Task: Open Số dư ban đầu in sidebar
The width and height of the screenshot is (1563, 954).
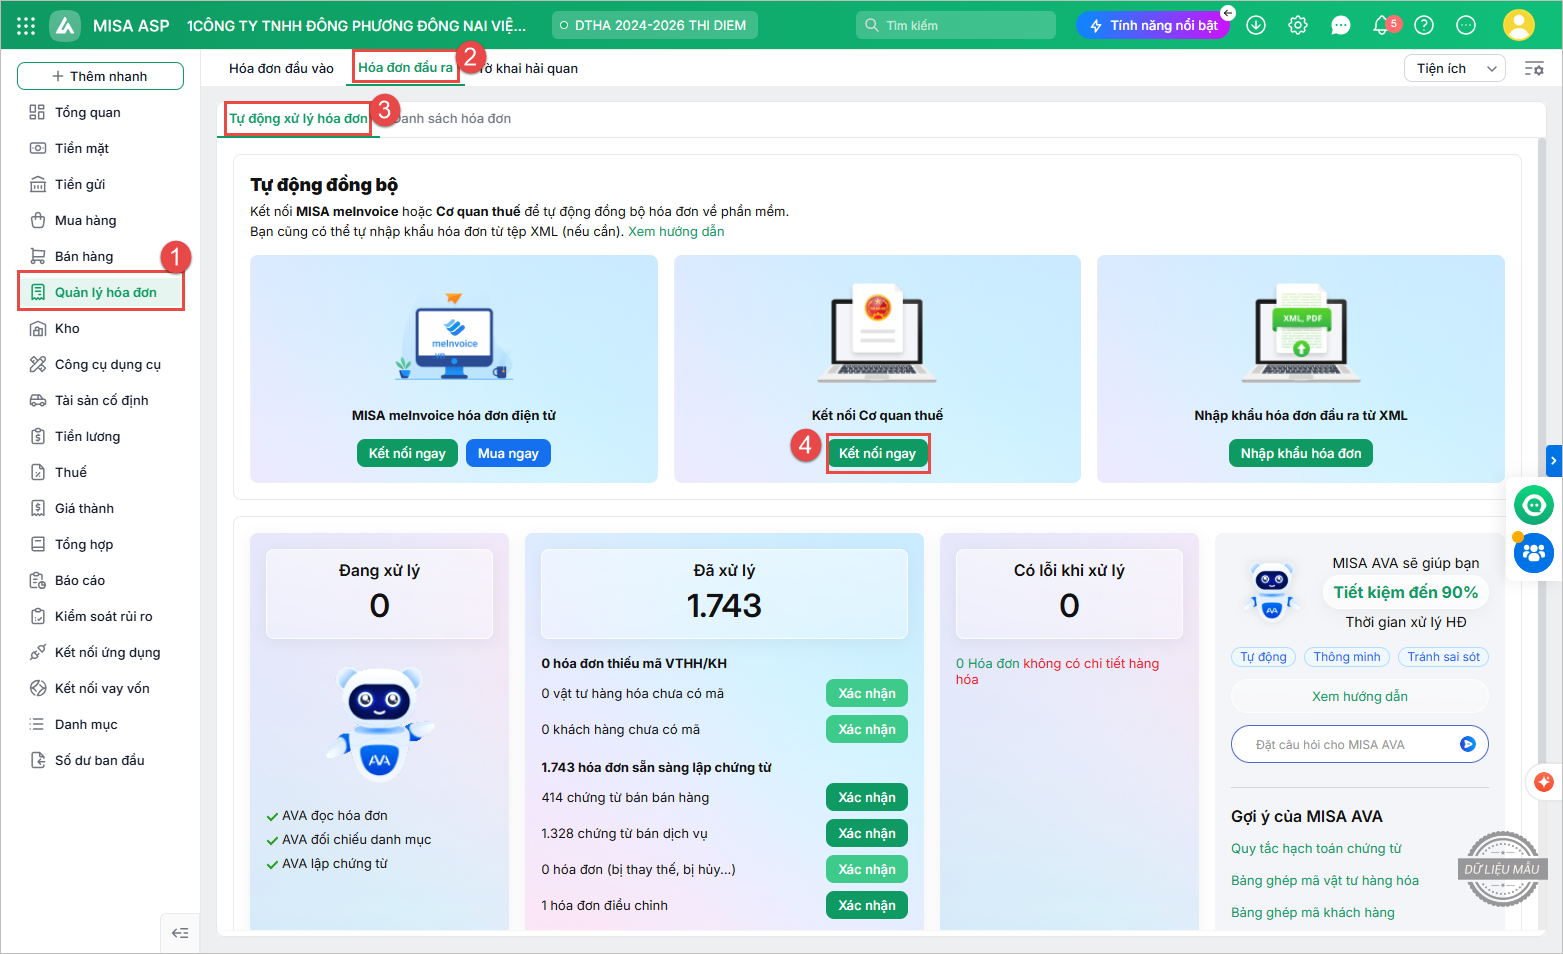Action: tap(100, 760)
